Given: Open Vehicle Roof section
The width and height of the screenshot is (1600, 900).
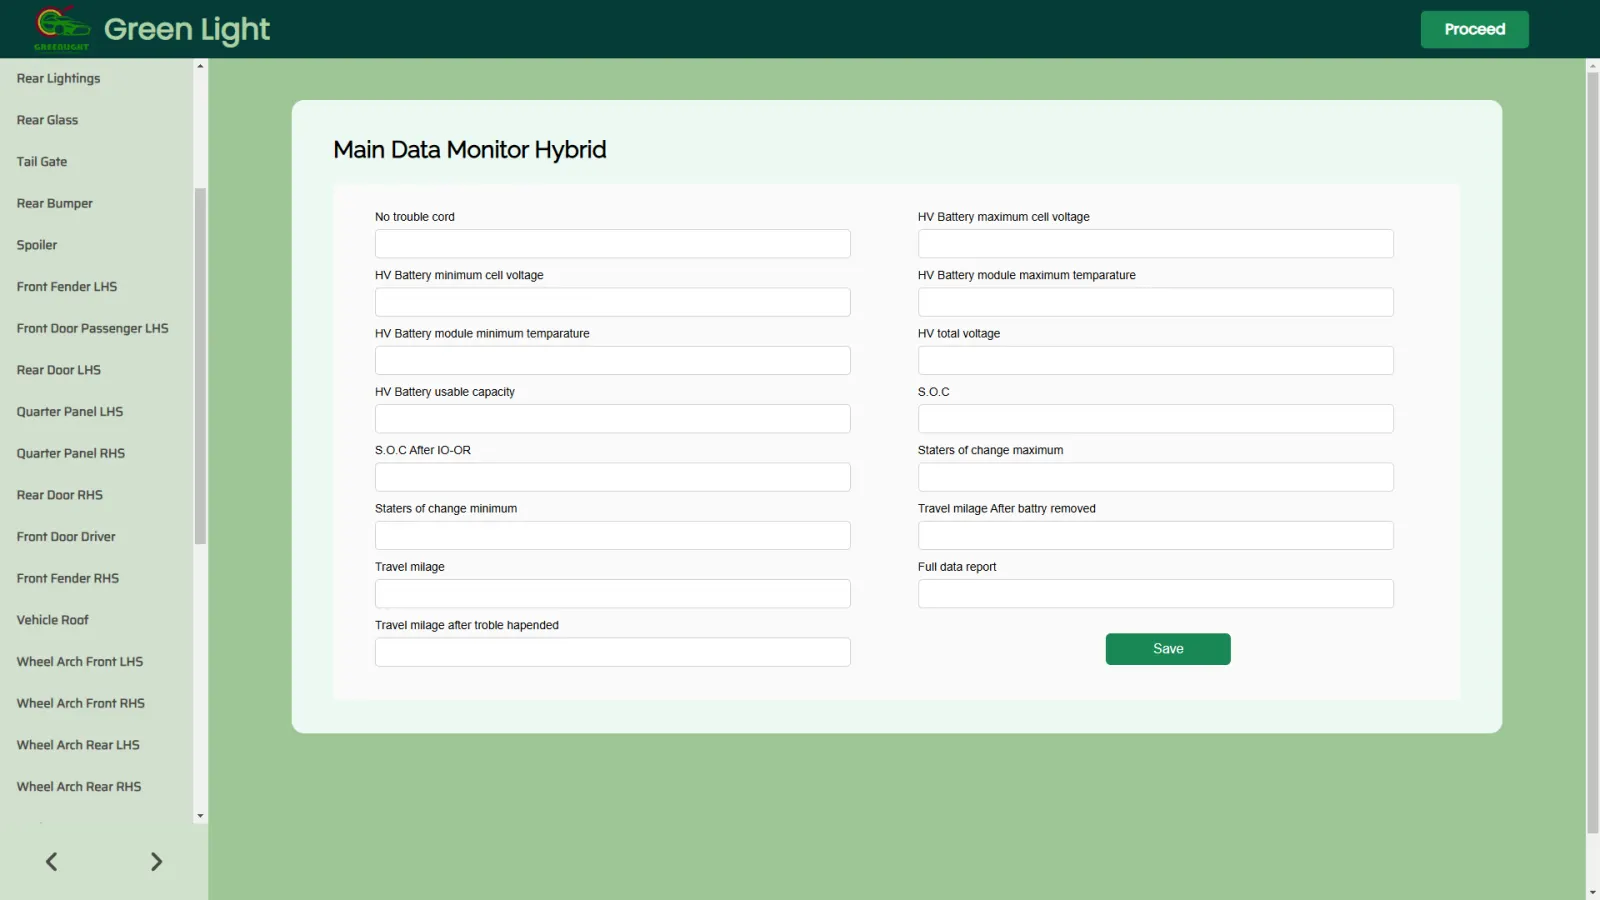Looking at the screenshot, I should (53, 620).
